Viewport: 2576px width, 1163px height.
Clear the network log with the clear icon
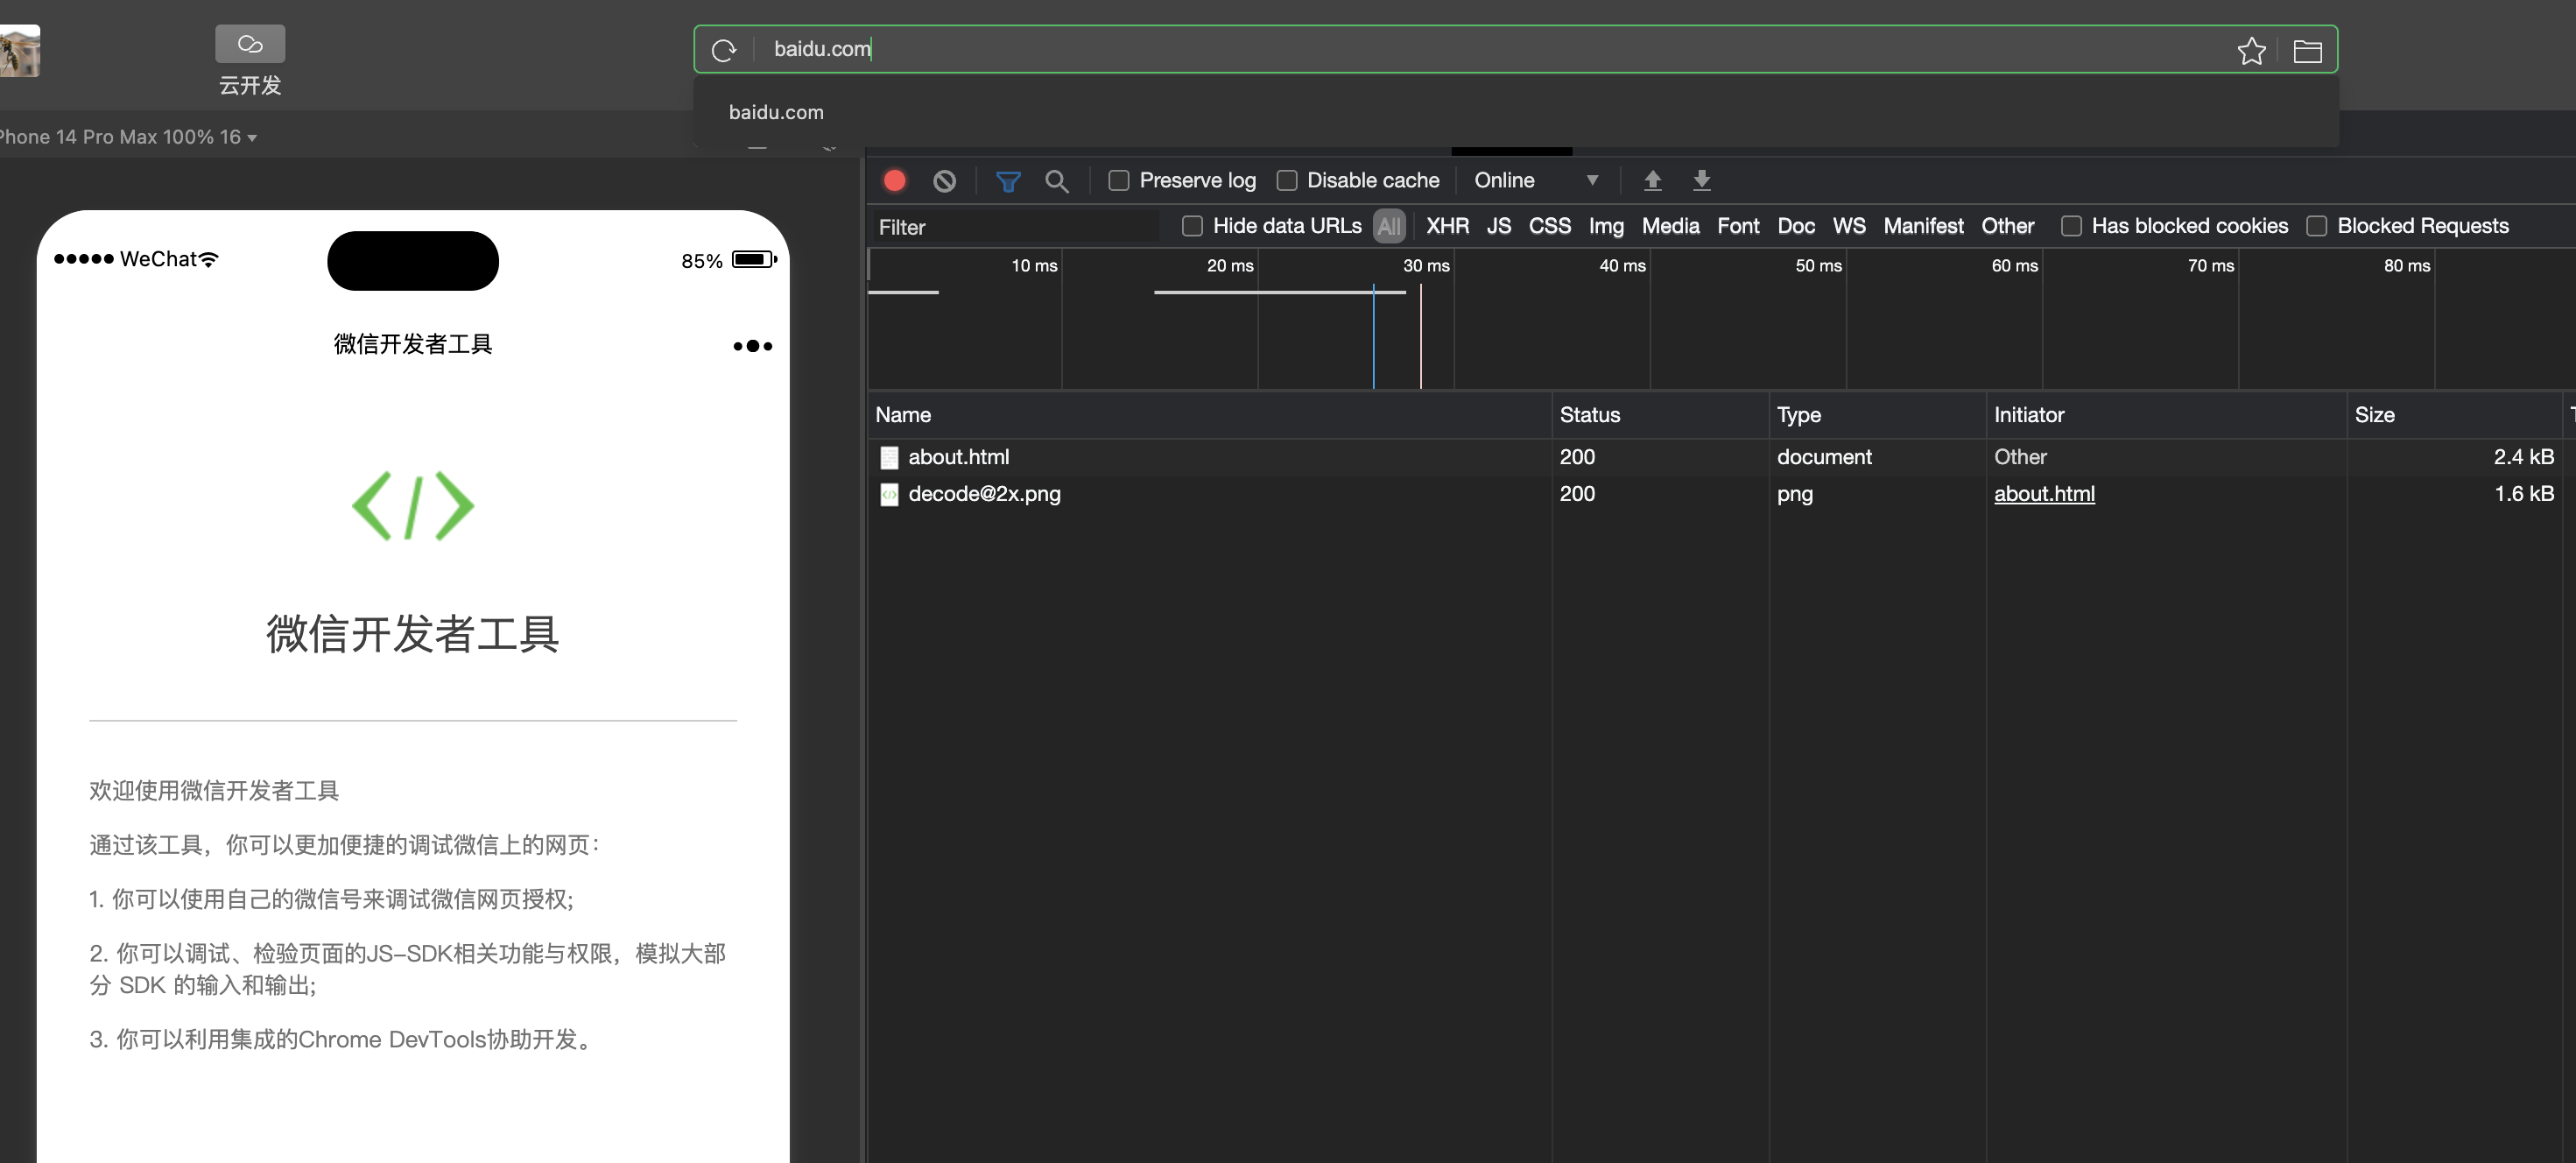click(944, 180)
